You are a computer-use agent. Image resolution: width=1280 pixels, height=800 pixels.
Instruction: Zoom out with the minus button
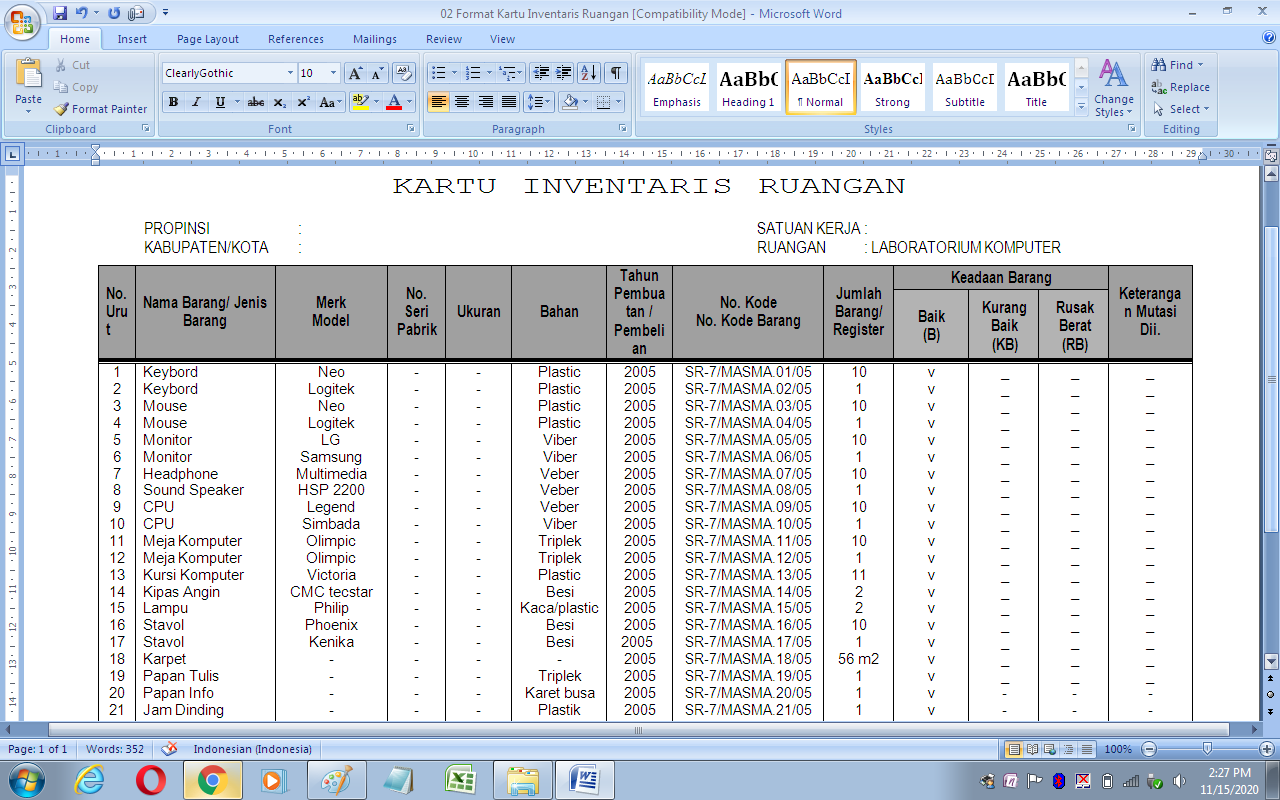(1149, 749)
